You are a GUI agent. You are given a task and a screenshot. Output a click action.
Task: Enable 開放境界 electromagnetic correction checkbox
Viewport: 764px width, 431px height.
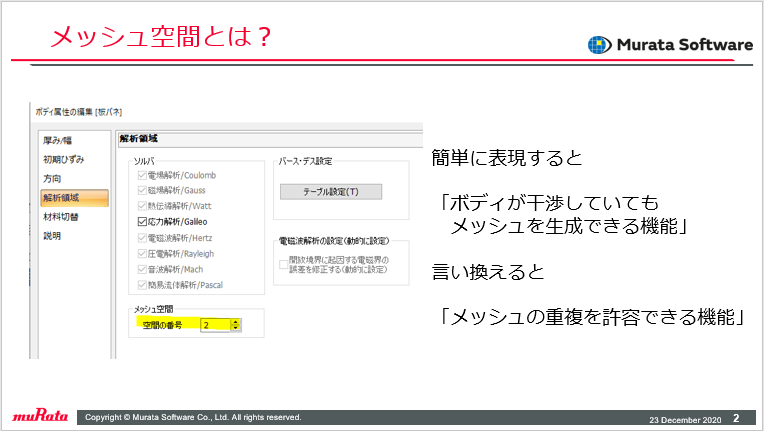[x=283, y=264]
